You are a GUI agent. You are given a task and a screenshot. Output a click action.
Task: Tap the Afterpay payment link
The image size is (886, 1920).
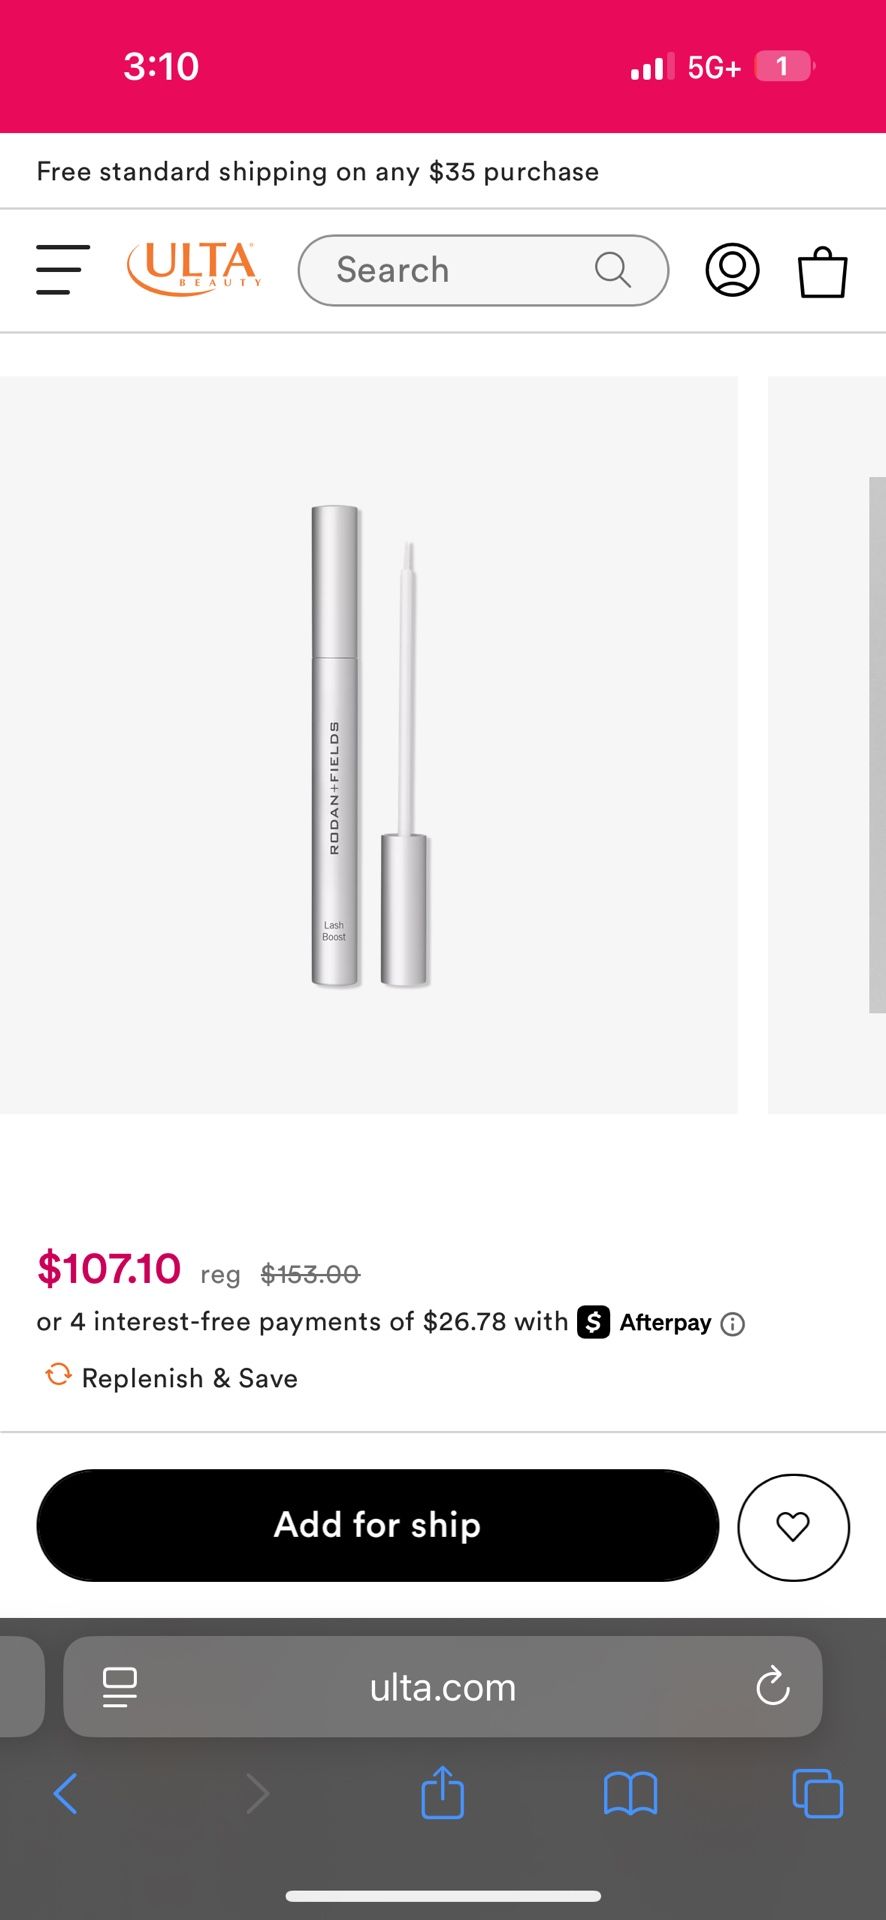point(645,1322)
